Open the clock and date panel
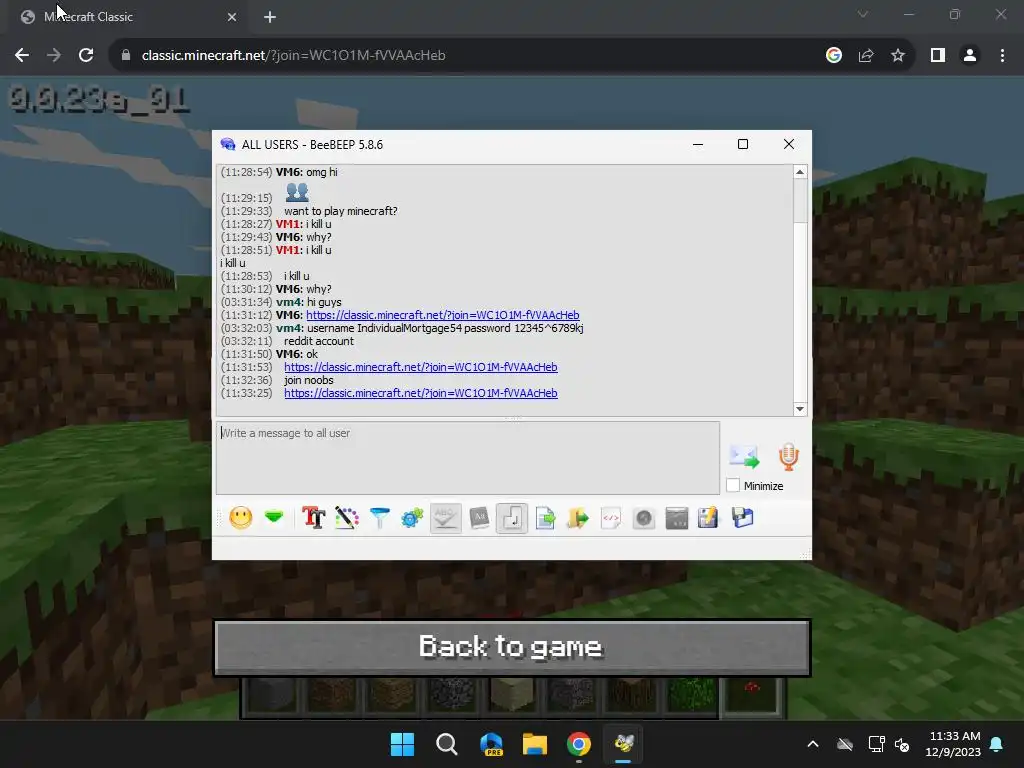Viewport: 1024px width, 768px height. click(x=953, y=744)
